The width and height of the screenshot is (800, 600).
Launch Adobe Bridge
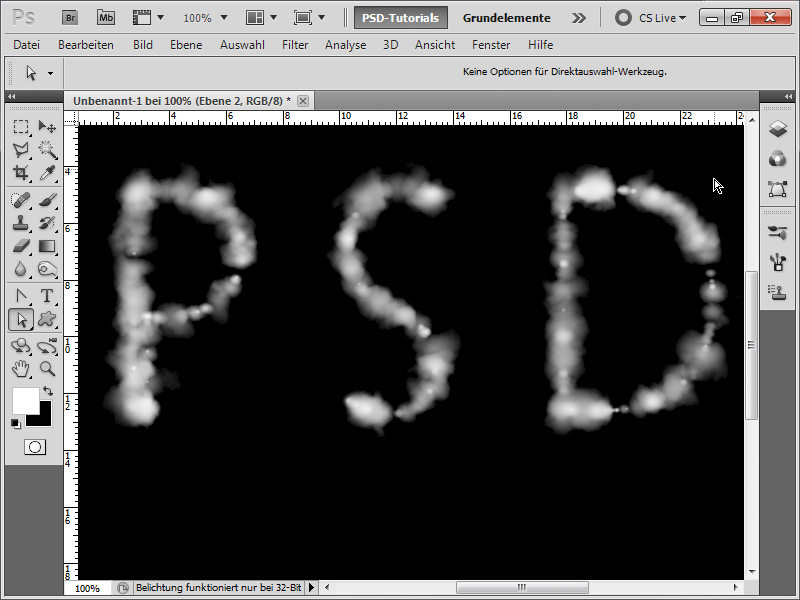point(70,18)
